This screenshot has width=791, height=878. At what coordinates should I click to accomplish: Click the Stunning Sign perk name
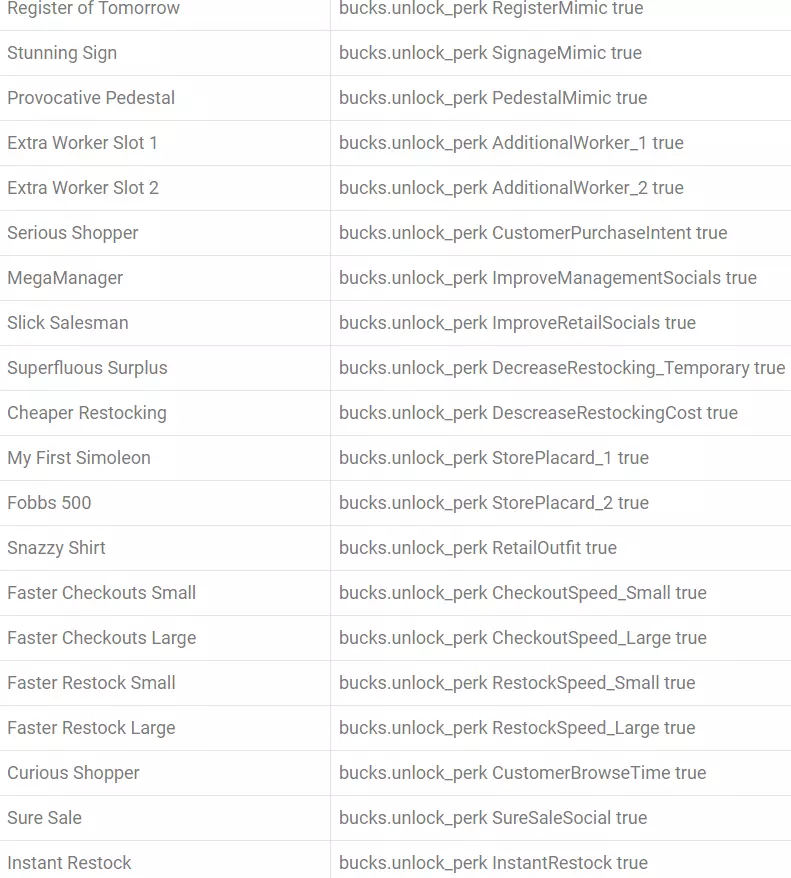coord(62,53)
